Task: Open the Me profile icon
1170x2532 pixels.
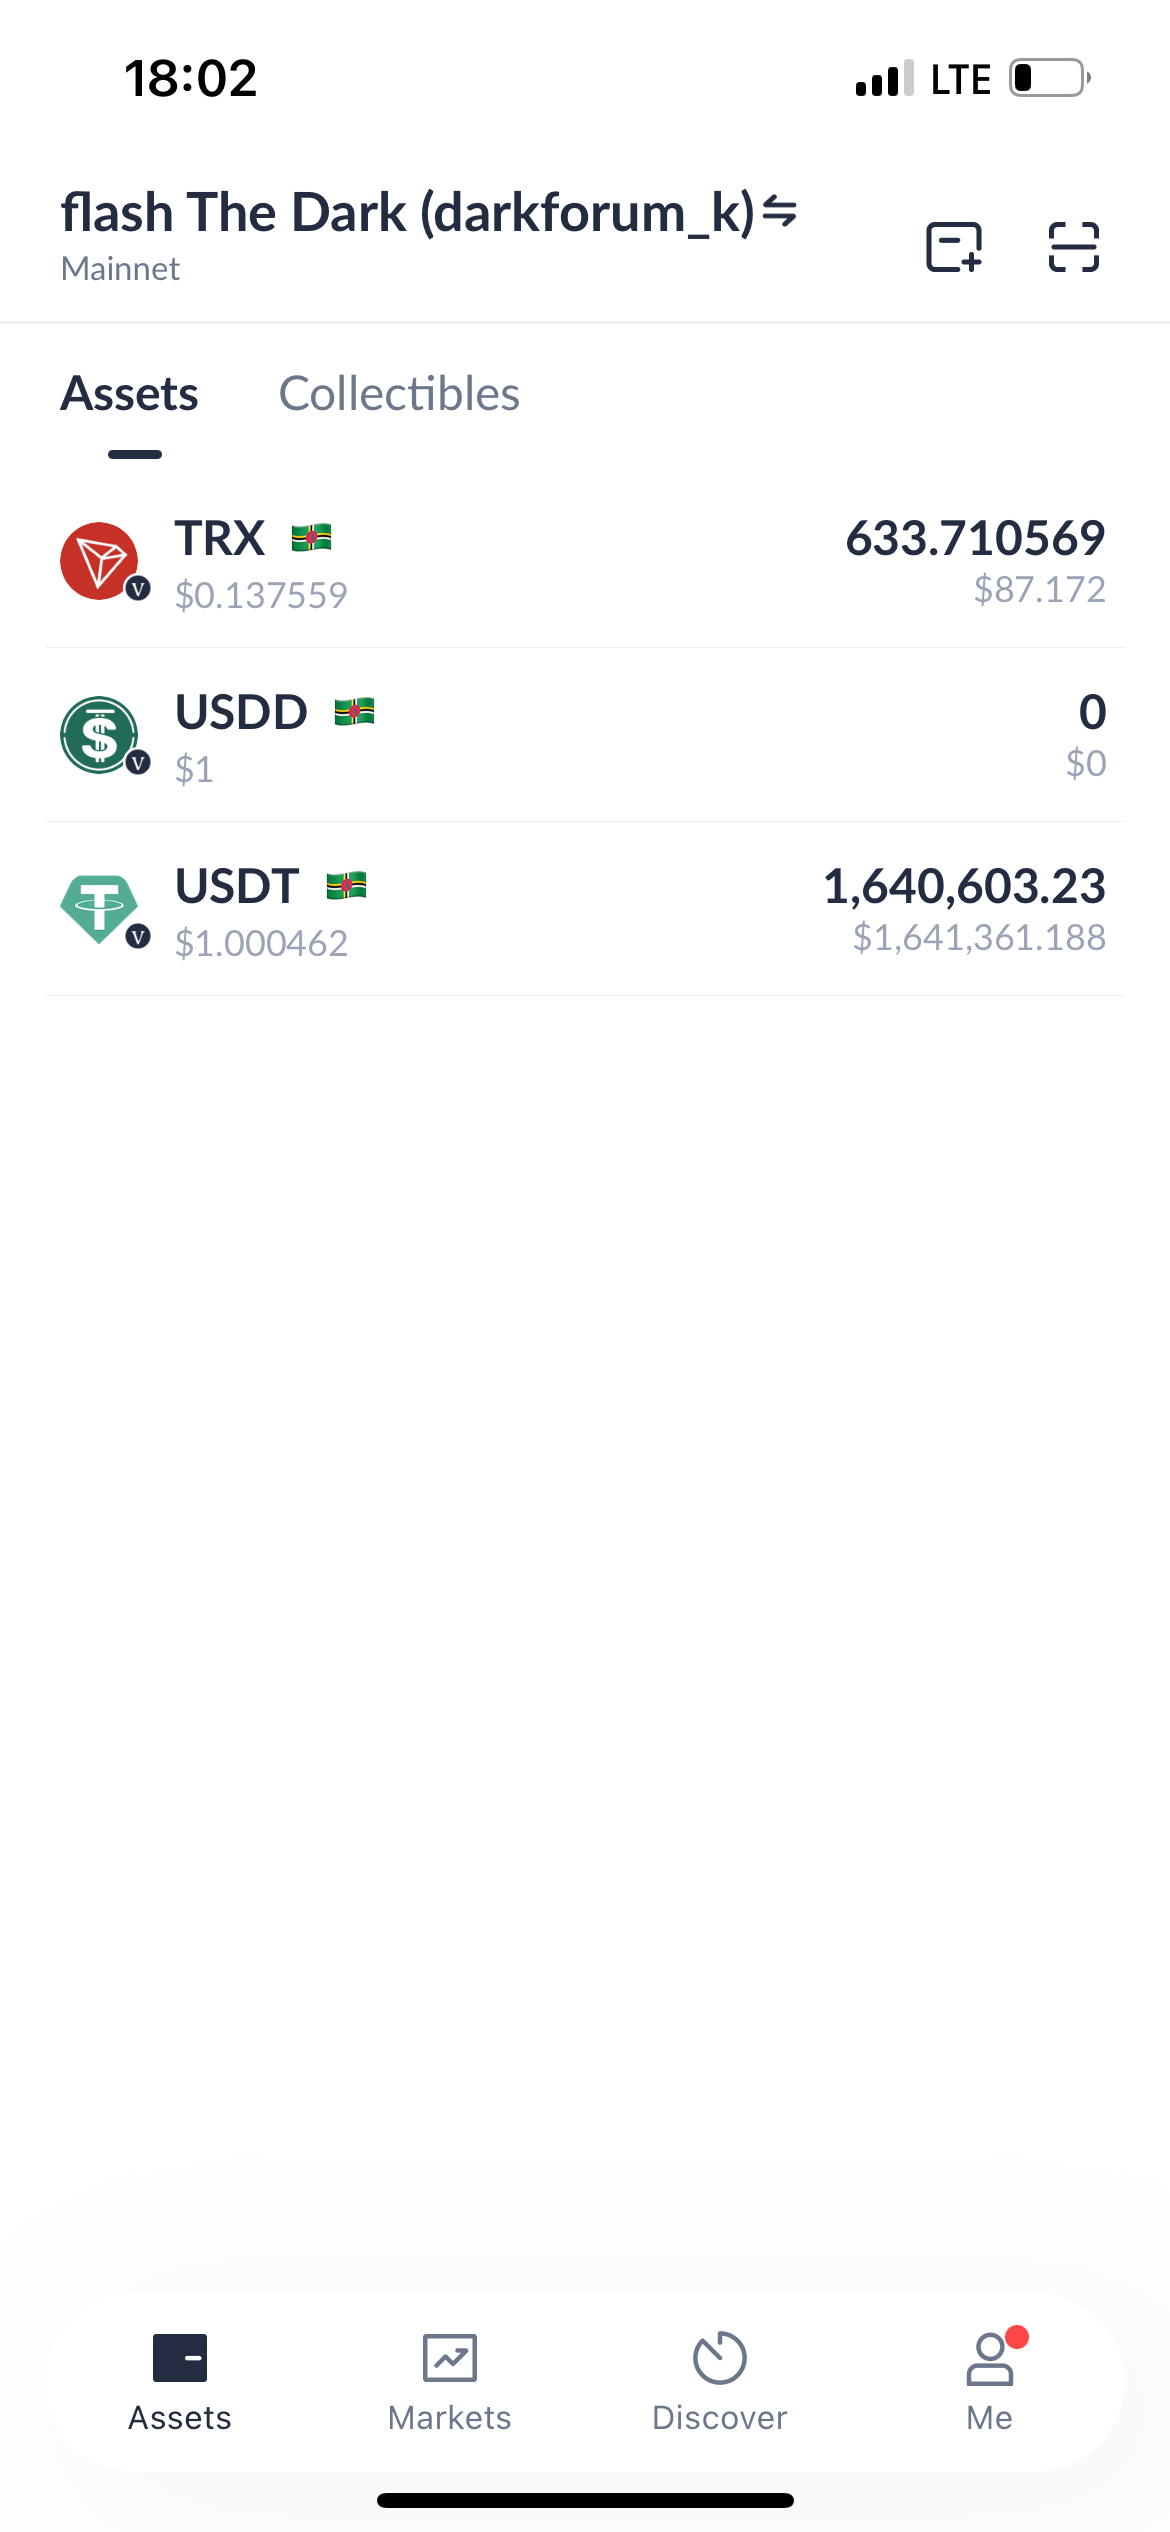Action: 990,2358
